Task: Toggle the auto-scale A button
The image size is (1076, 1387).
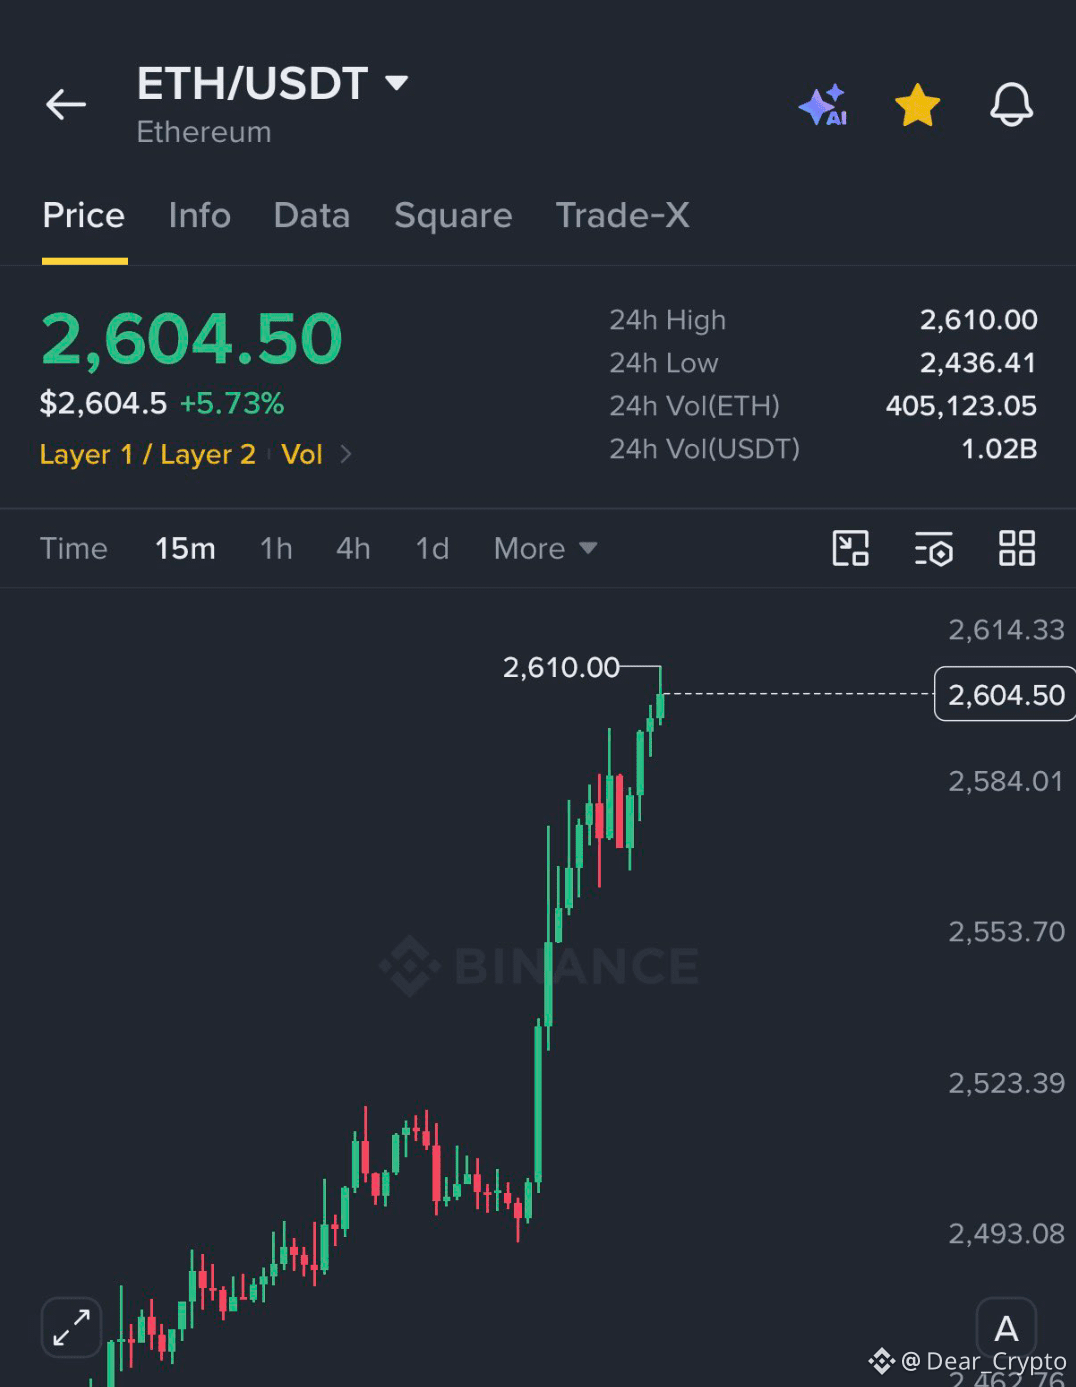Action: click(x=1006, y=1328)
